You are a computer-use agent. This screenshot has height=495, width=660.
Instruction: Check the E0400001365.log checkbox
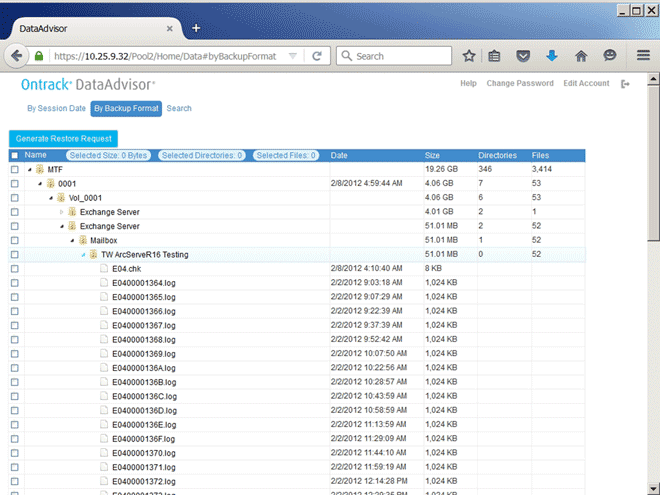click(15, 297)
